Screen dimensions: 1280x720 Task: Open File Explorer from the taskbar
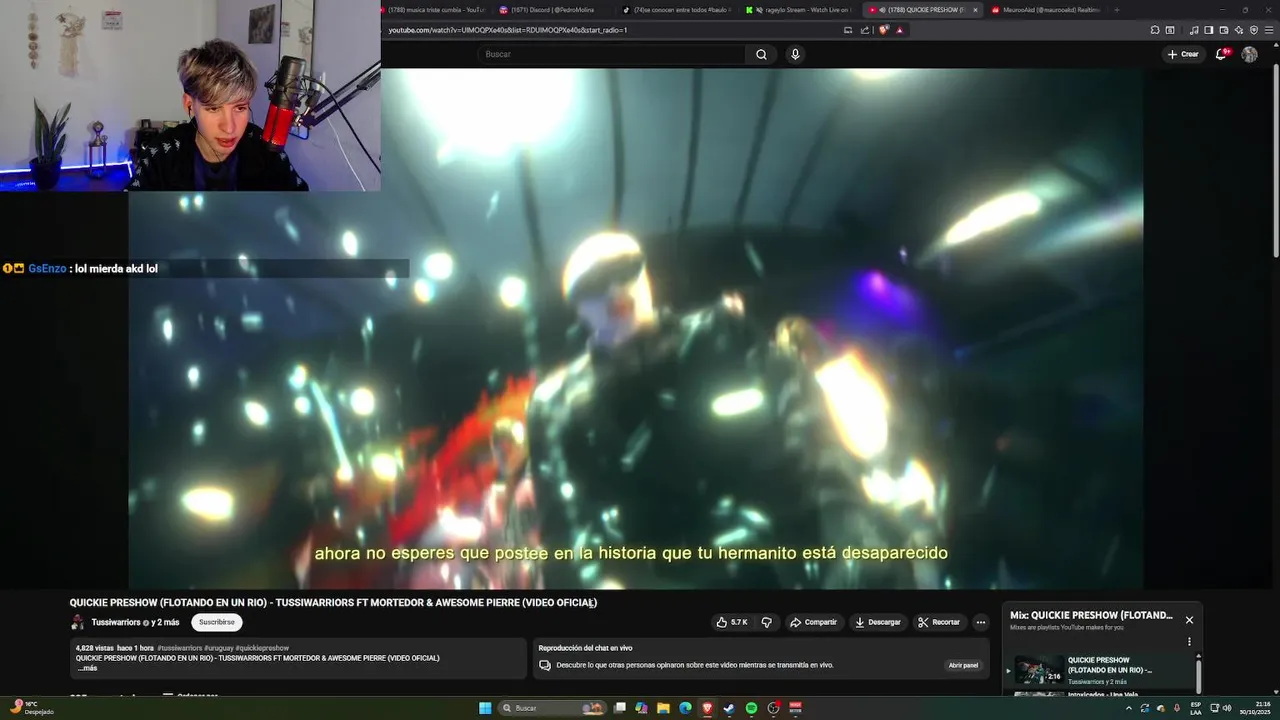pyautogui.click(x=663, y=708)
